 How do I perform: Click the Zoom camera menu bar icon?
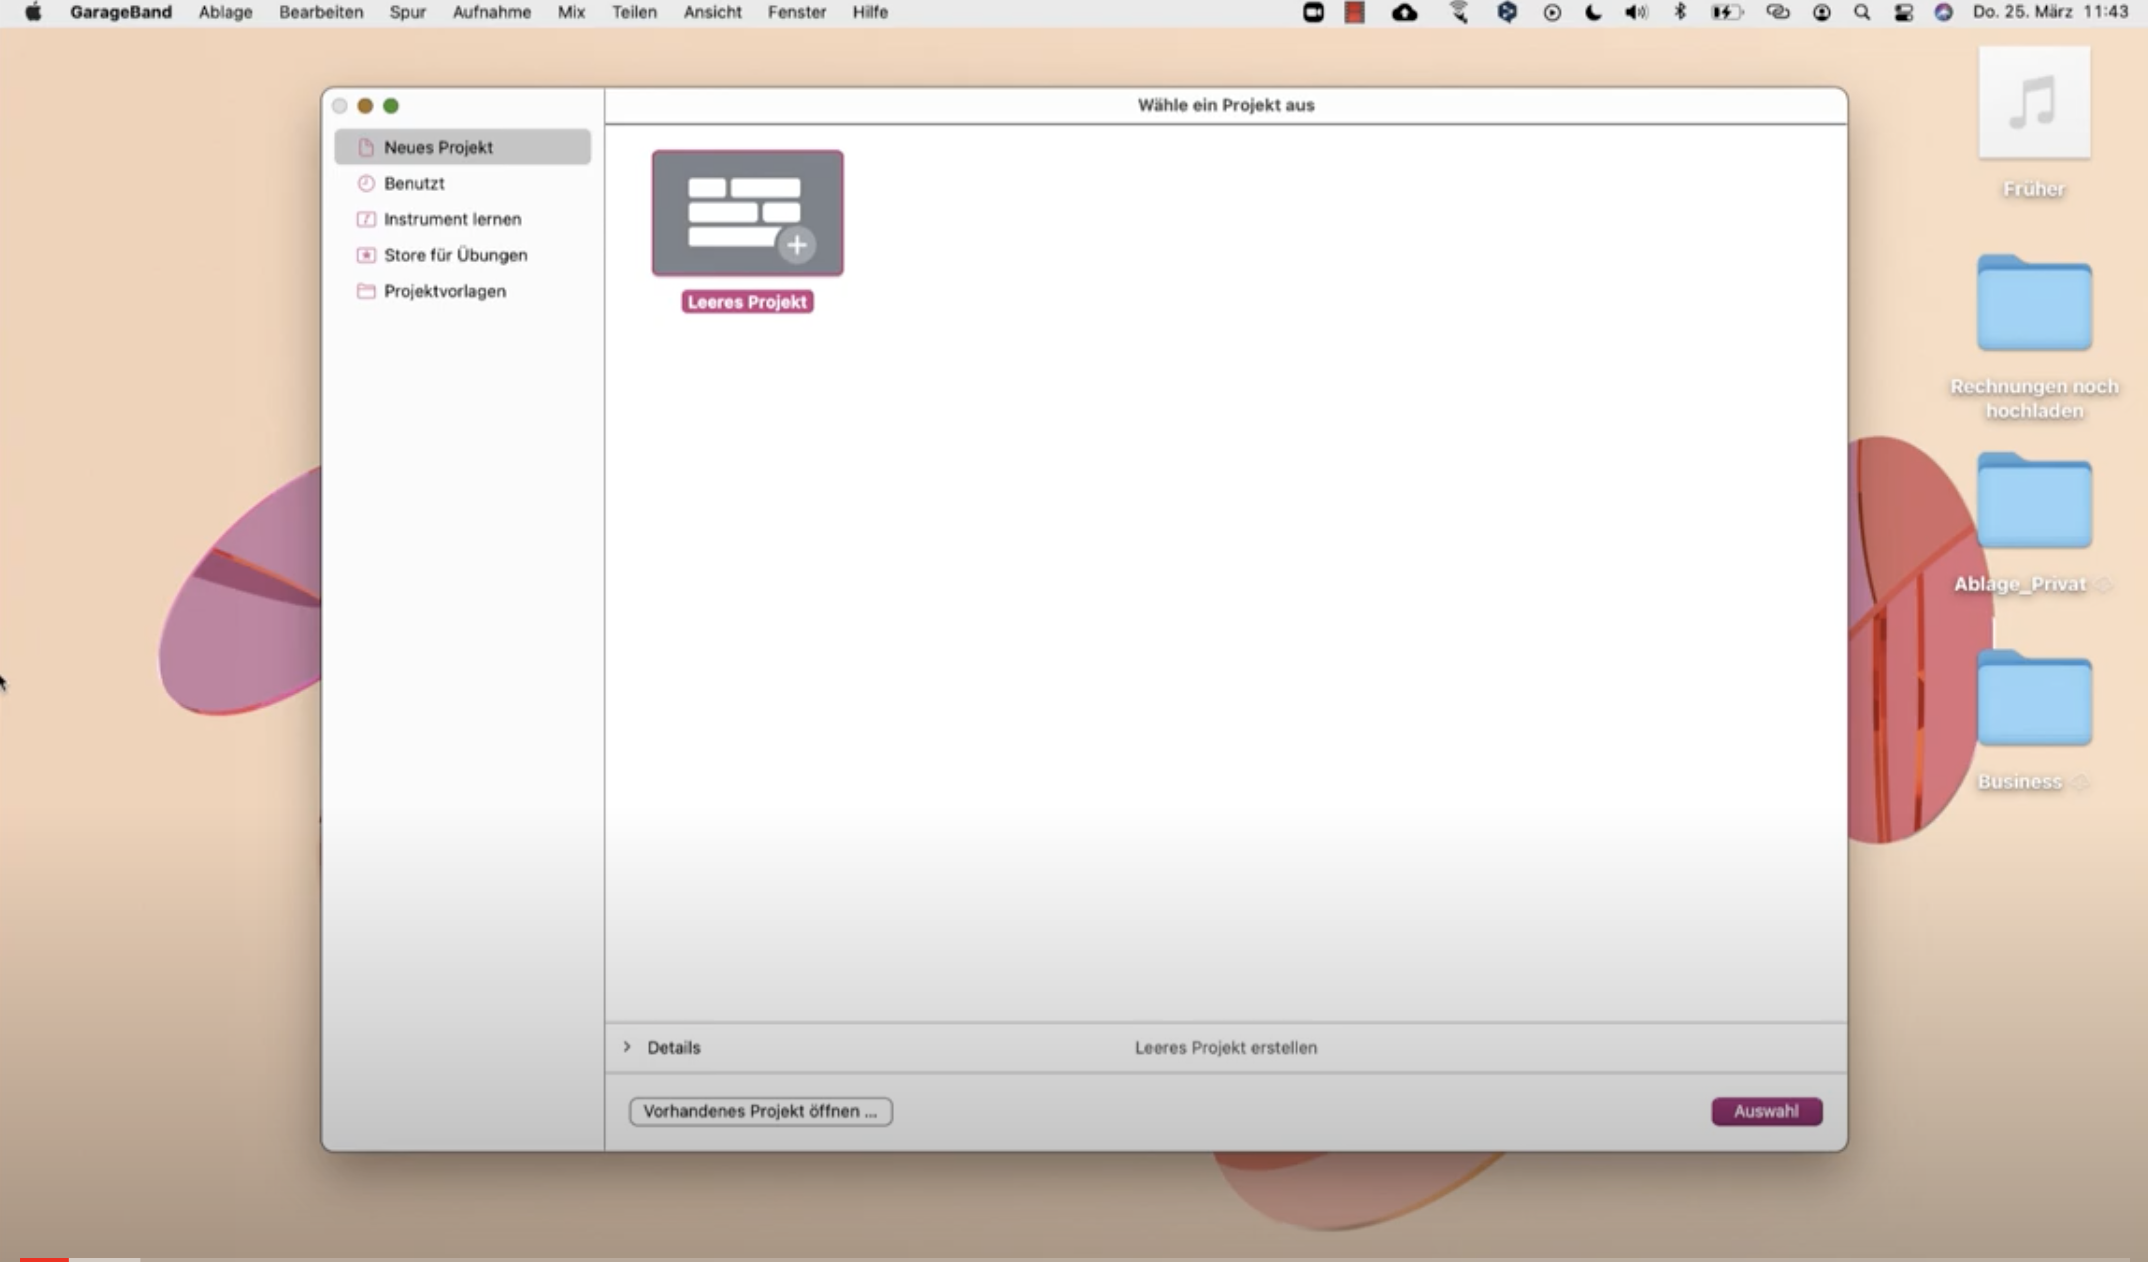[1313, 12]
